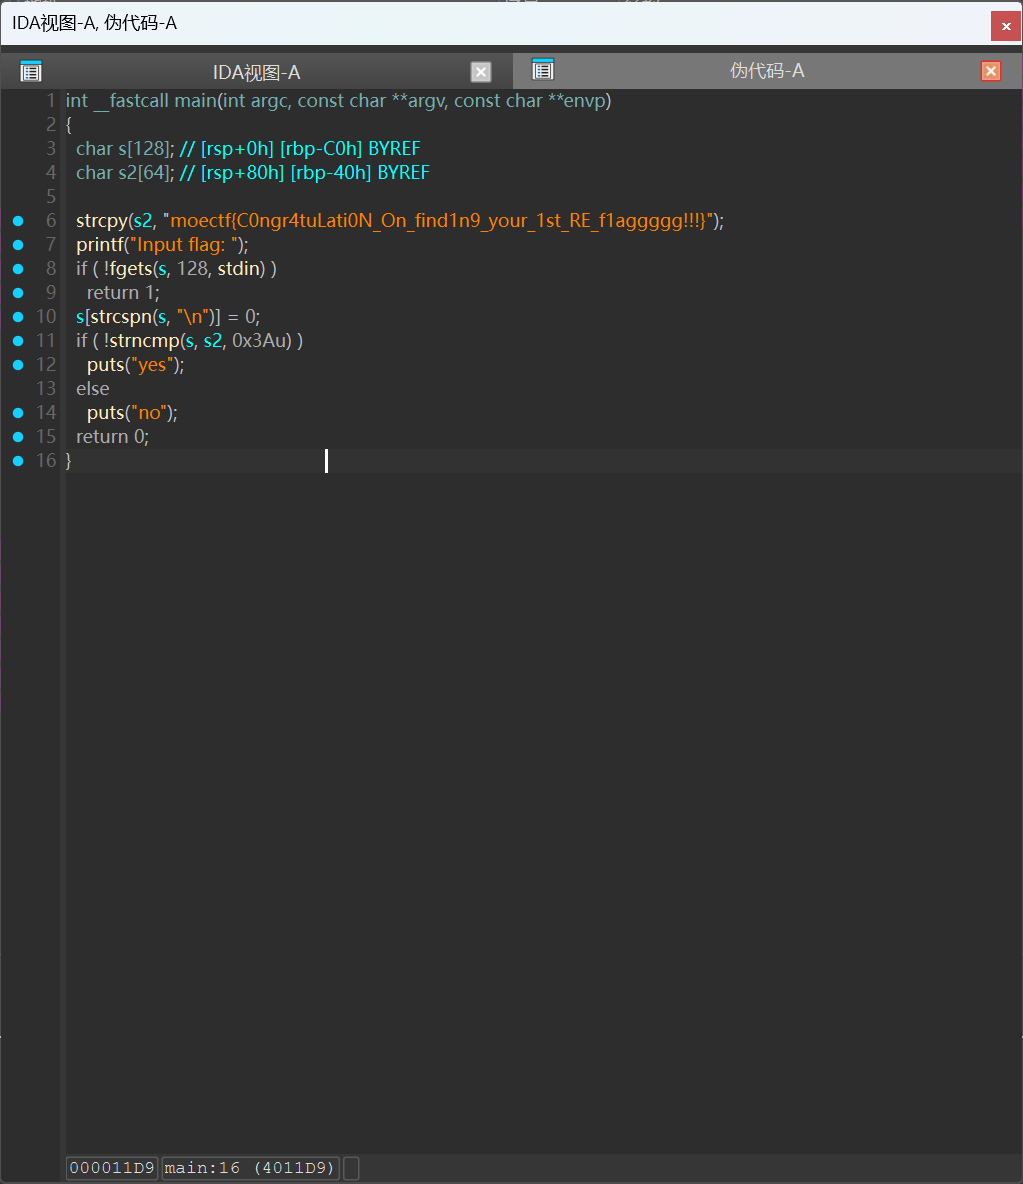
Task: Toggle breakpoint dot on line 9
Action: (x=18, y=293)
